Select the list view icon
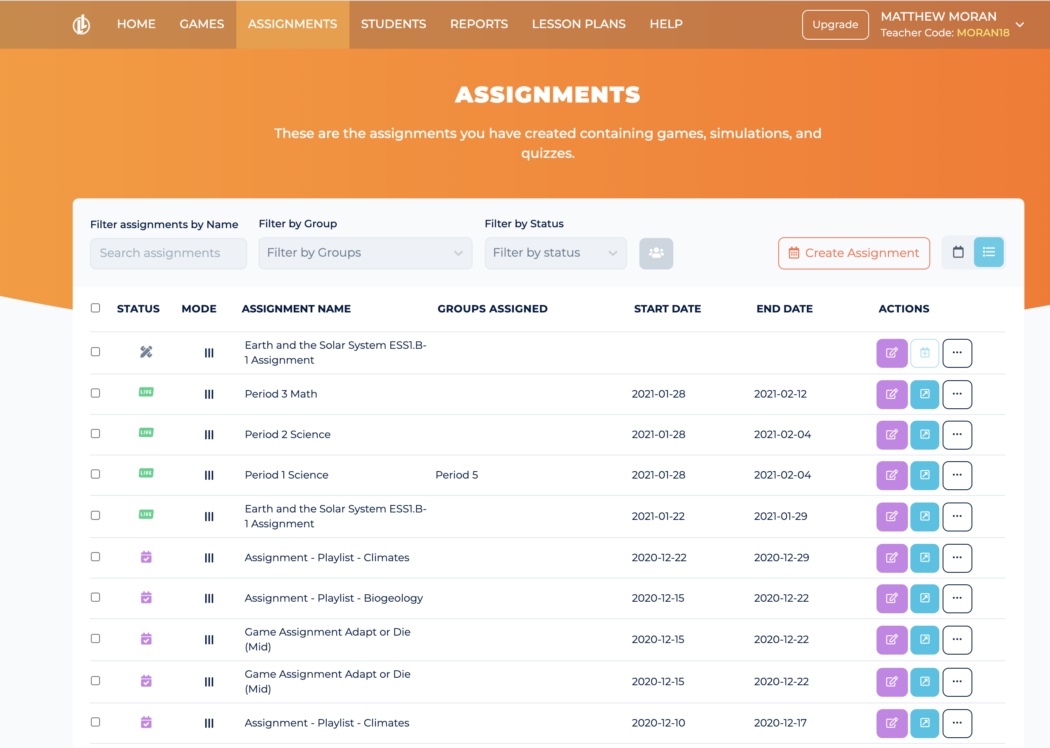 pos(989,252)
